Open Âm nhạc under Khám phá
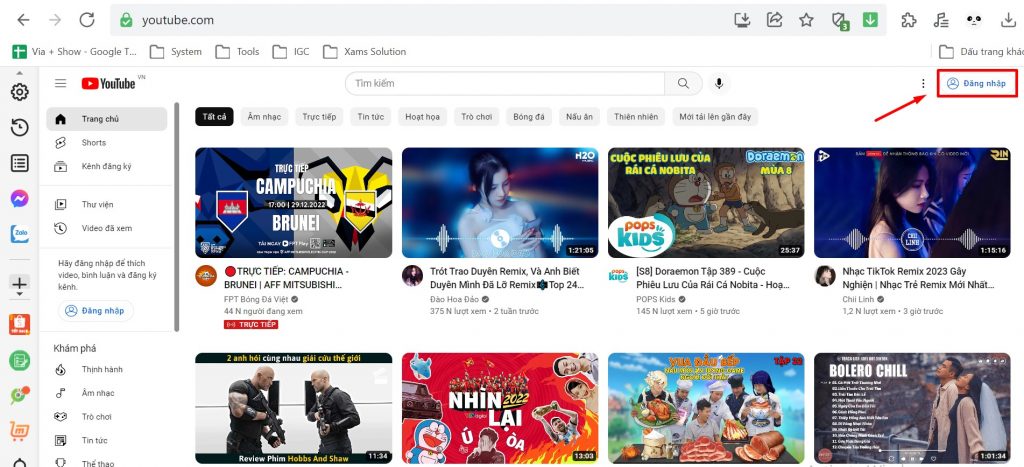The height and width of the screenshot is (467, 1024). pyautogui.click(x=107, y=393)
